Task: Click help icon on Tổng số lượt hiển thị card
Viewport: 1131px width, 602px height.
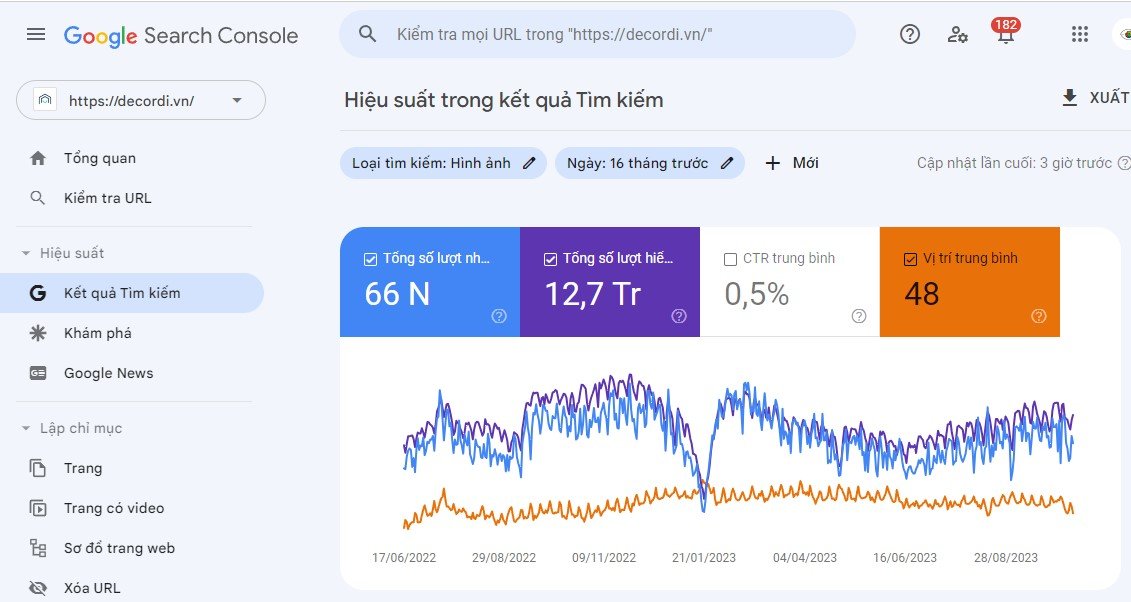Action: click(x=679, y=316)
